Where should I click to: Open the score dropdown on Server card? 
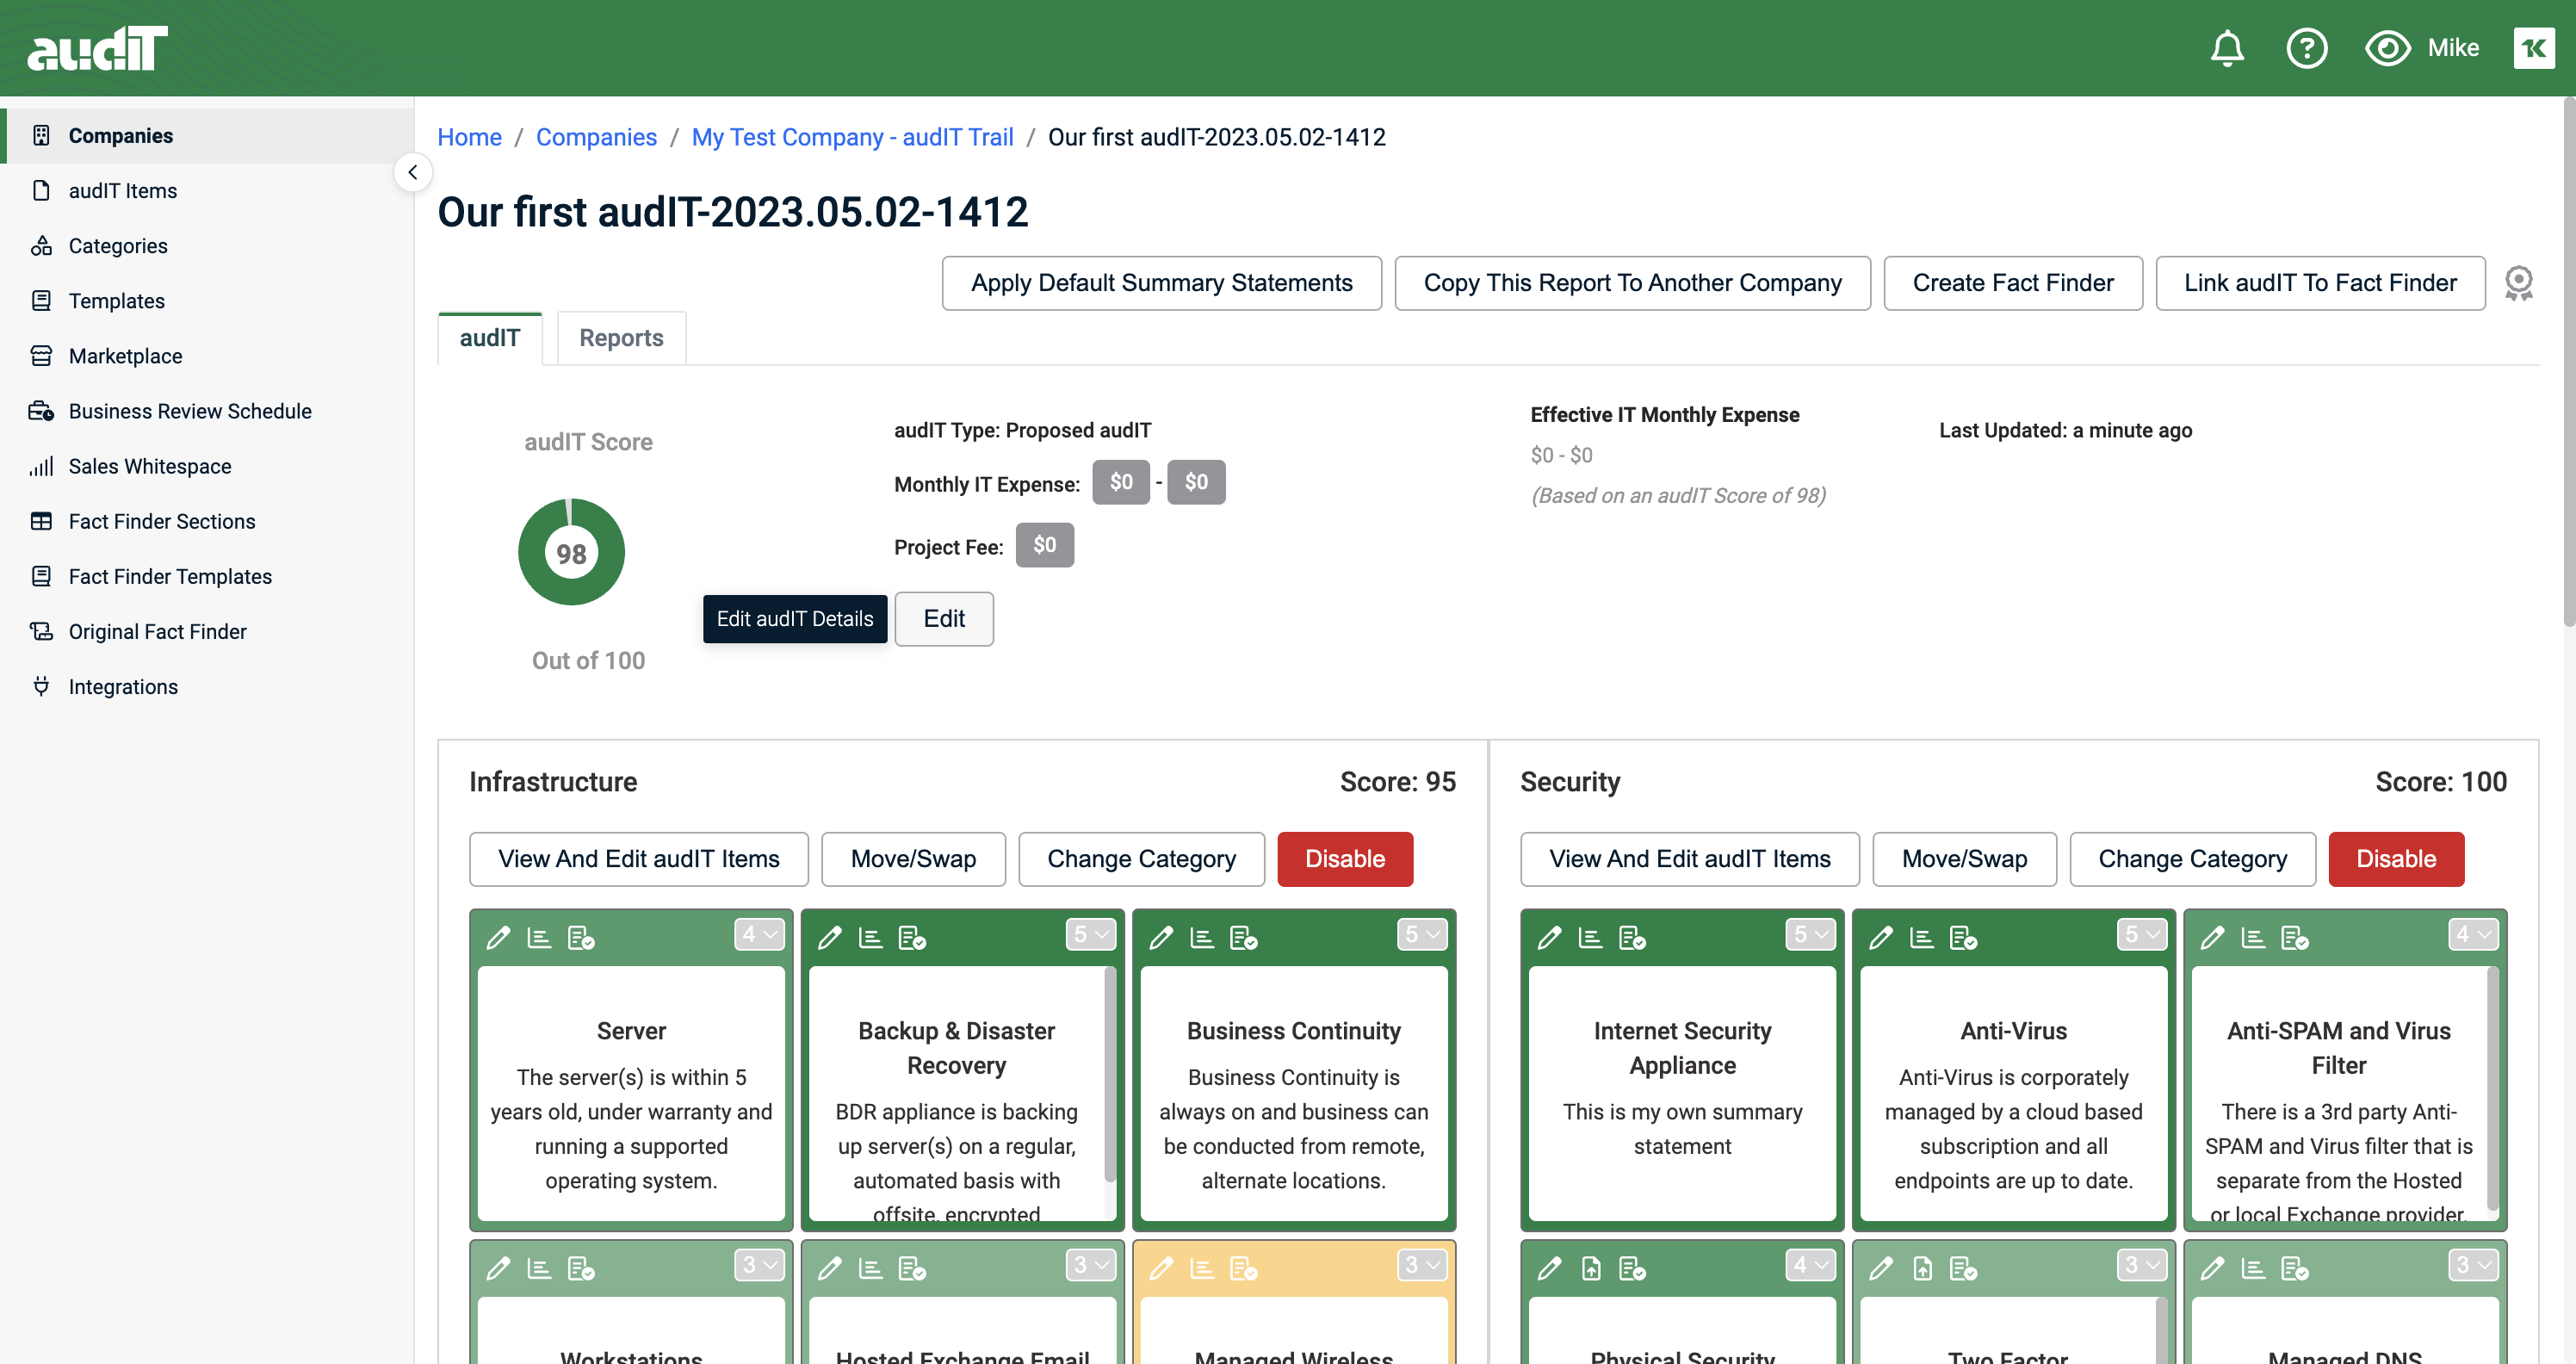click(759, 934)
